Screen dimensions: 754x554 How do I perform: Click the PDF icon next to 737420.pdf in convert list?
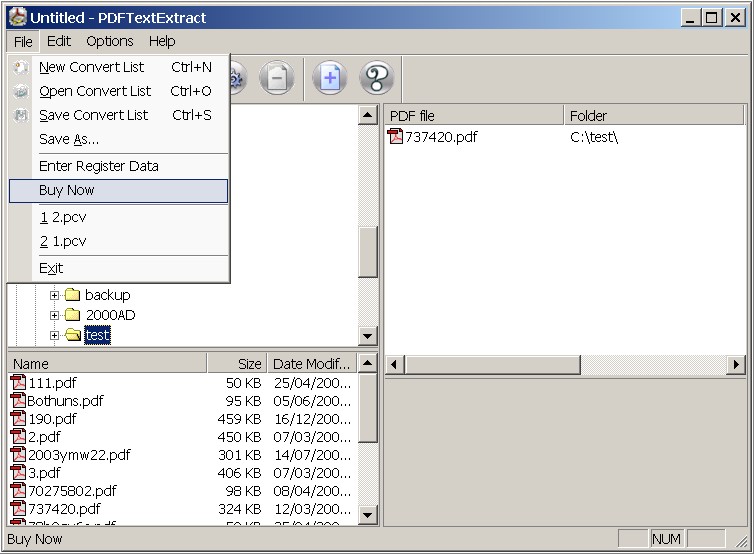click(395, 137)
